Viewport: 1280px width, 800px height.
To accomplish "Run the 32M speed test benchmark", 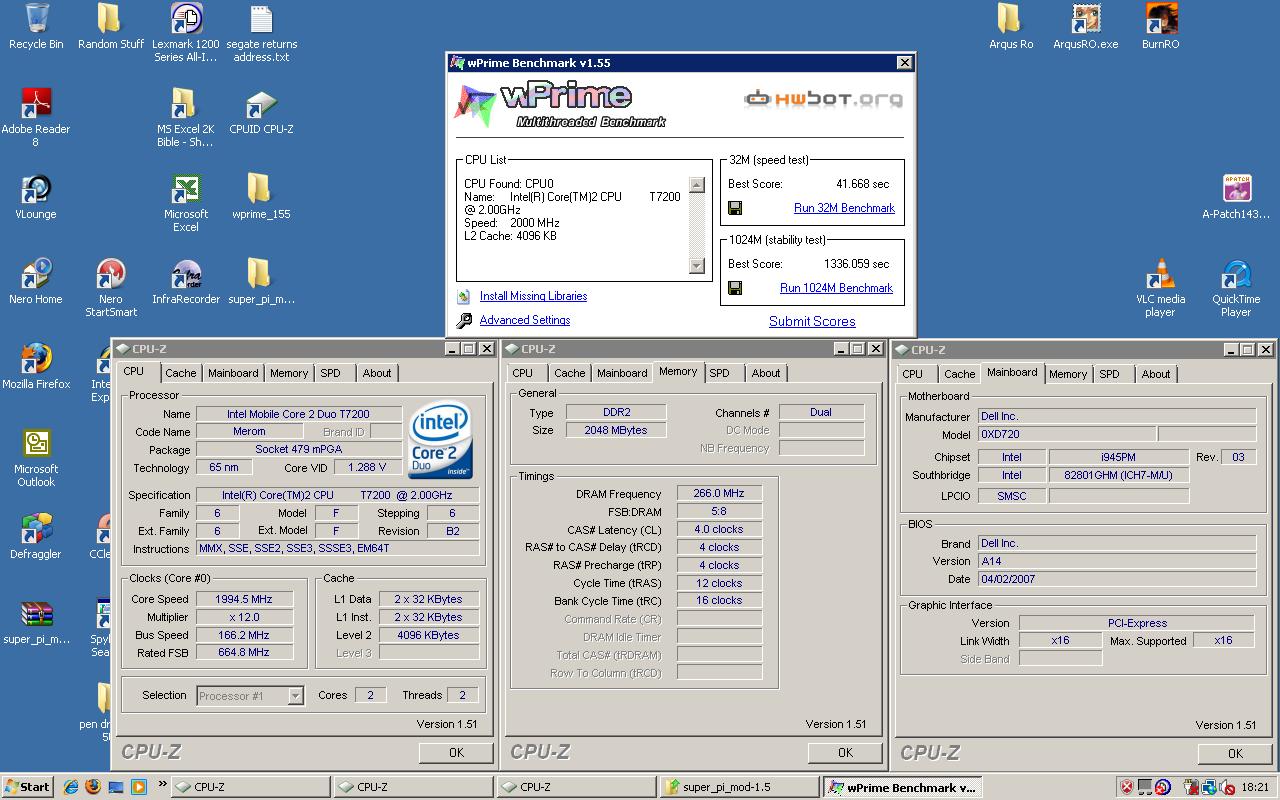I will pos(844,208).
